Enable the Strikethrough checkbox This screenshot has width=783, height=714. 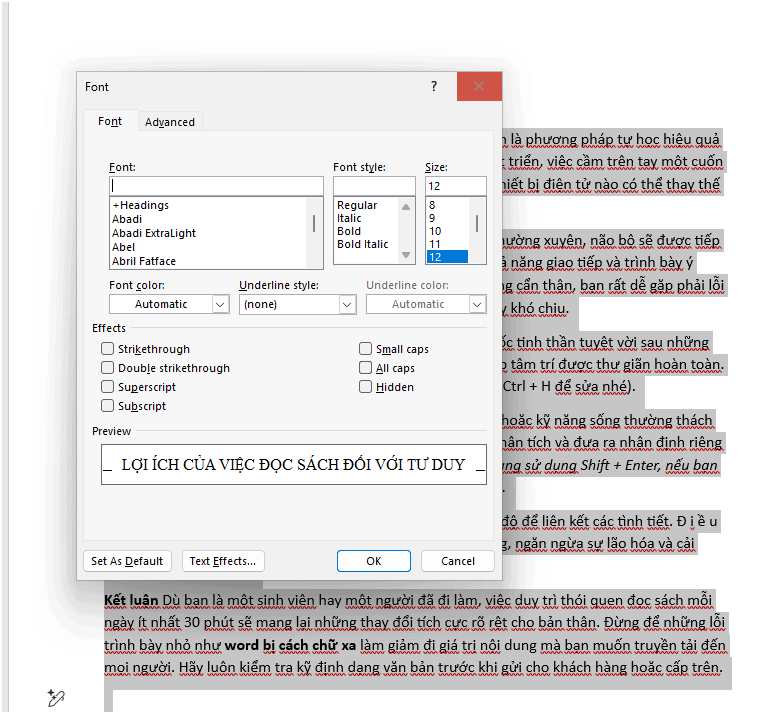click(108, 349)
